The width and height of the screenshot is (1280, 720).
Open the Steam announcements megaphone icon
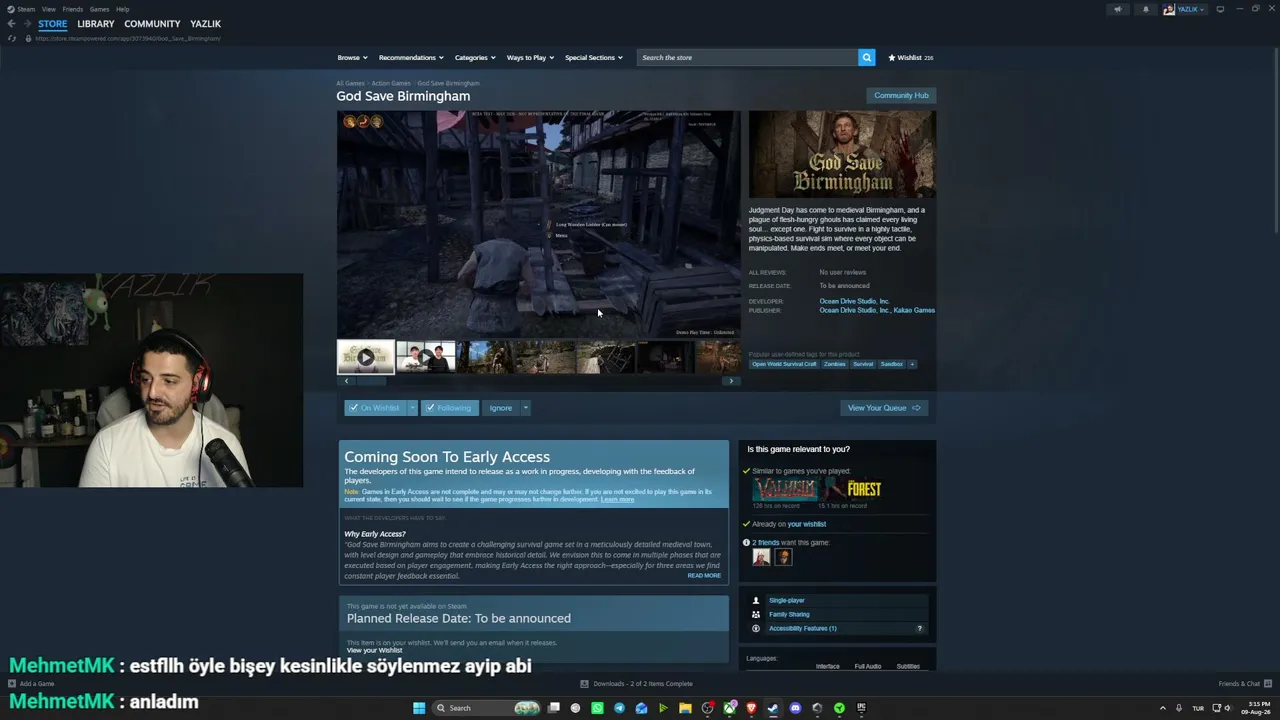(x=1118, y=9)
